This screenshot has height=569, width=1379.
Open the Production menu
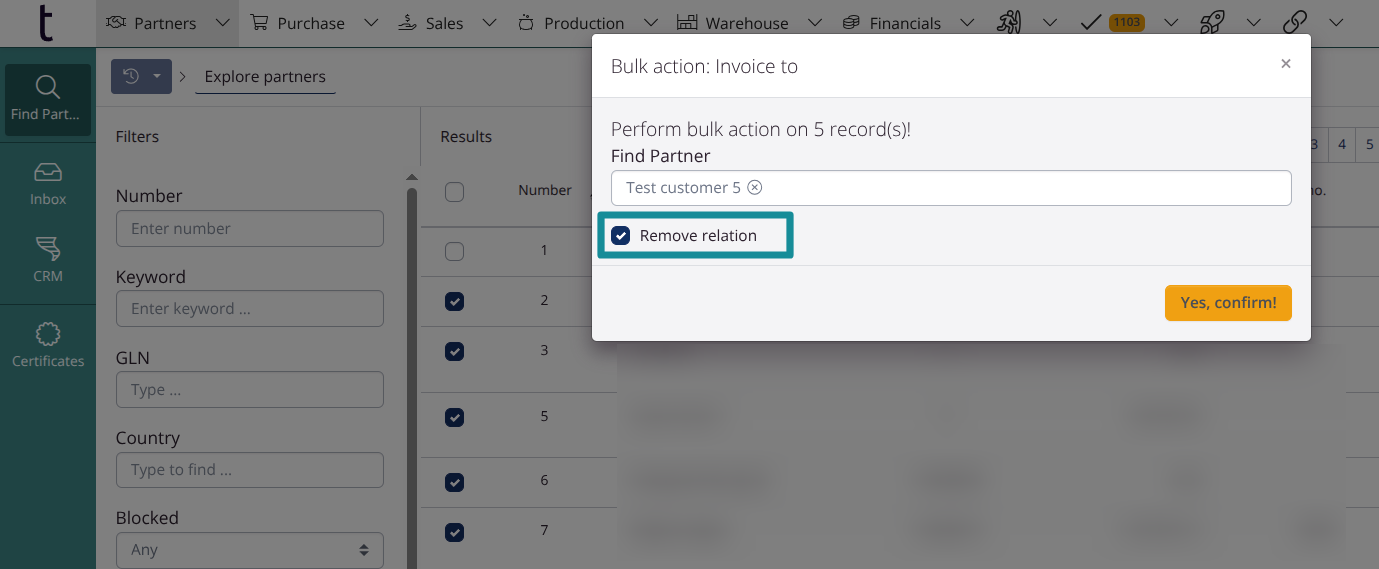(x=571, y=23)
